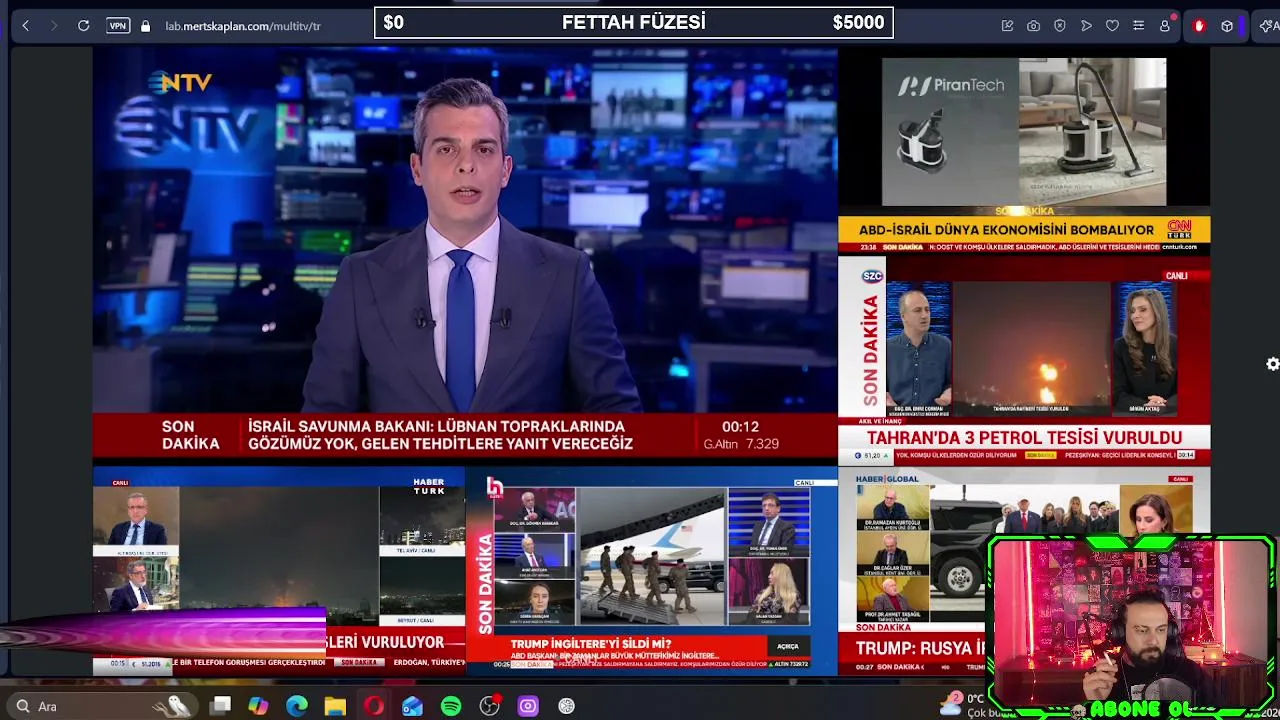Open Task View from the taskbar
1280x720 pixels.
(221, 706)
